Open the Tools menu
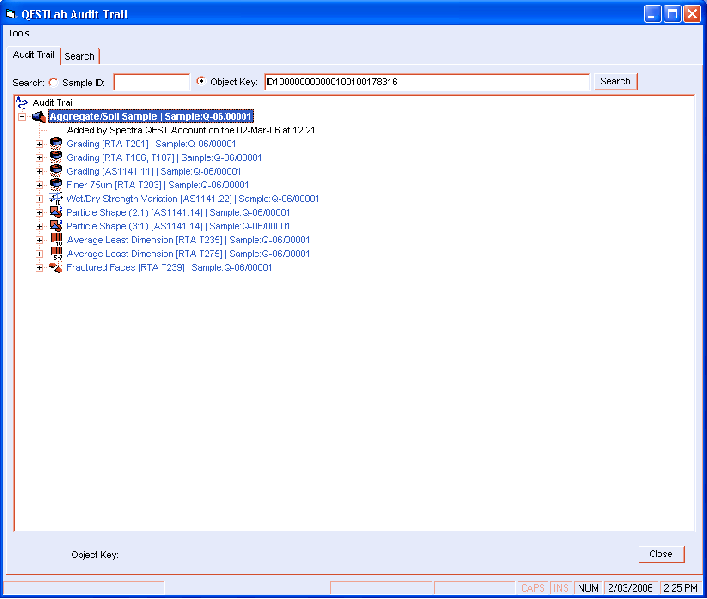The image size is (707, 599). pyautogui.click(x=19, y=33)
